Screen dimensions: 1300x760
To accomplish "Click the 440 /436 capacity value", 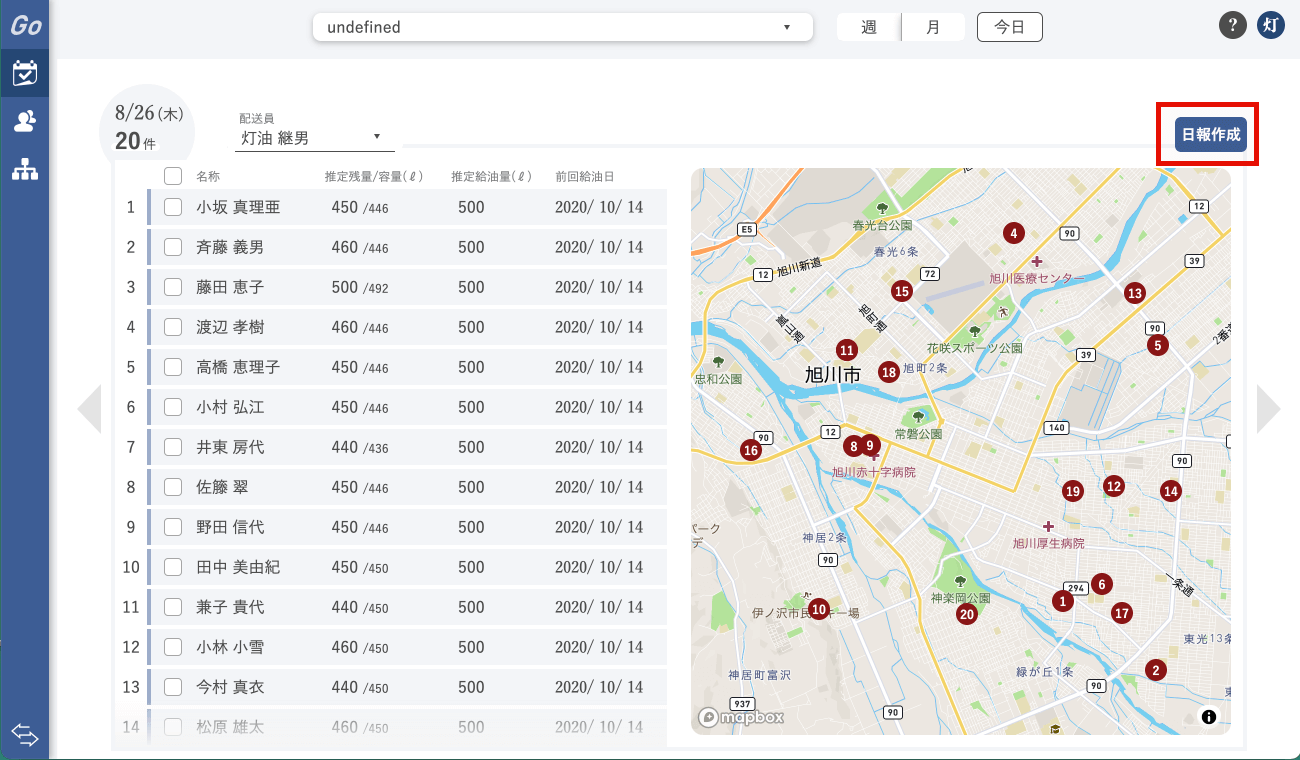I will click(359, 447).
